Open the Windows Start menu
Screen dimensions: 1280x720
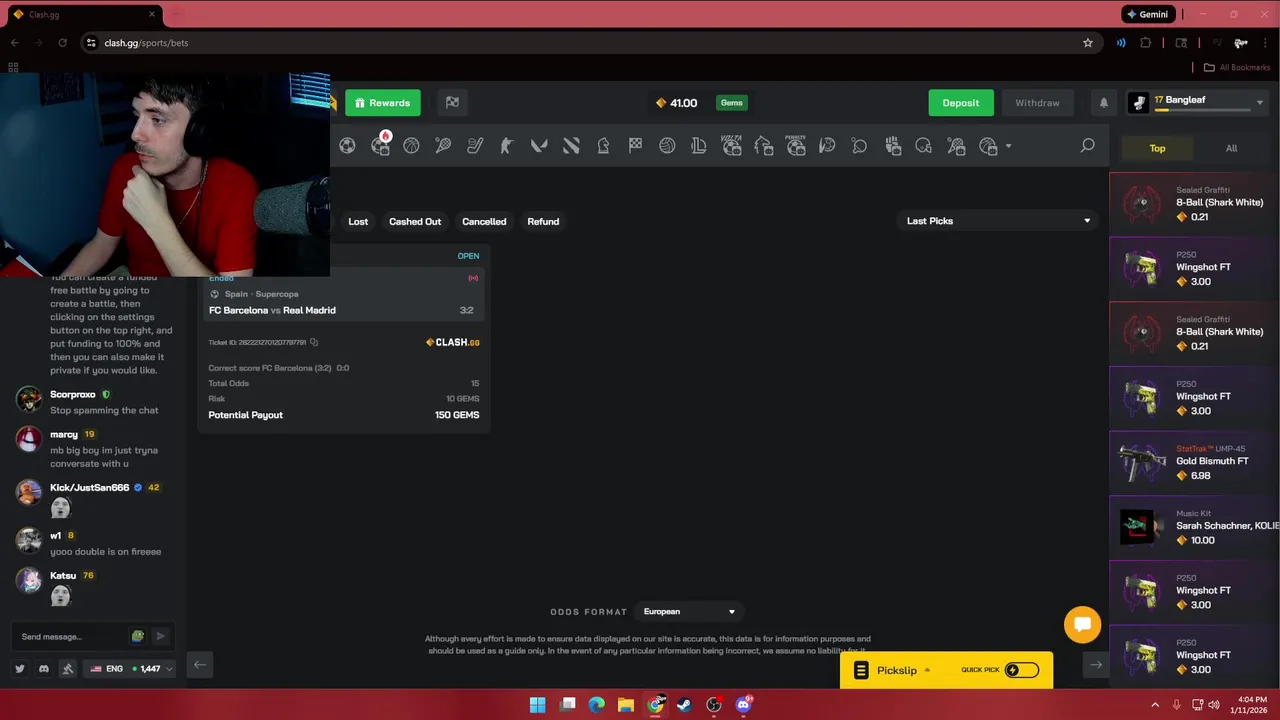537,705
